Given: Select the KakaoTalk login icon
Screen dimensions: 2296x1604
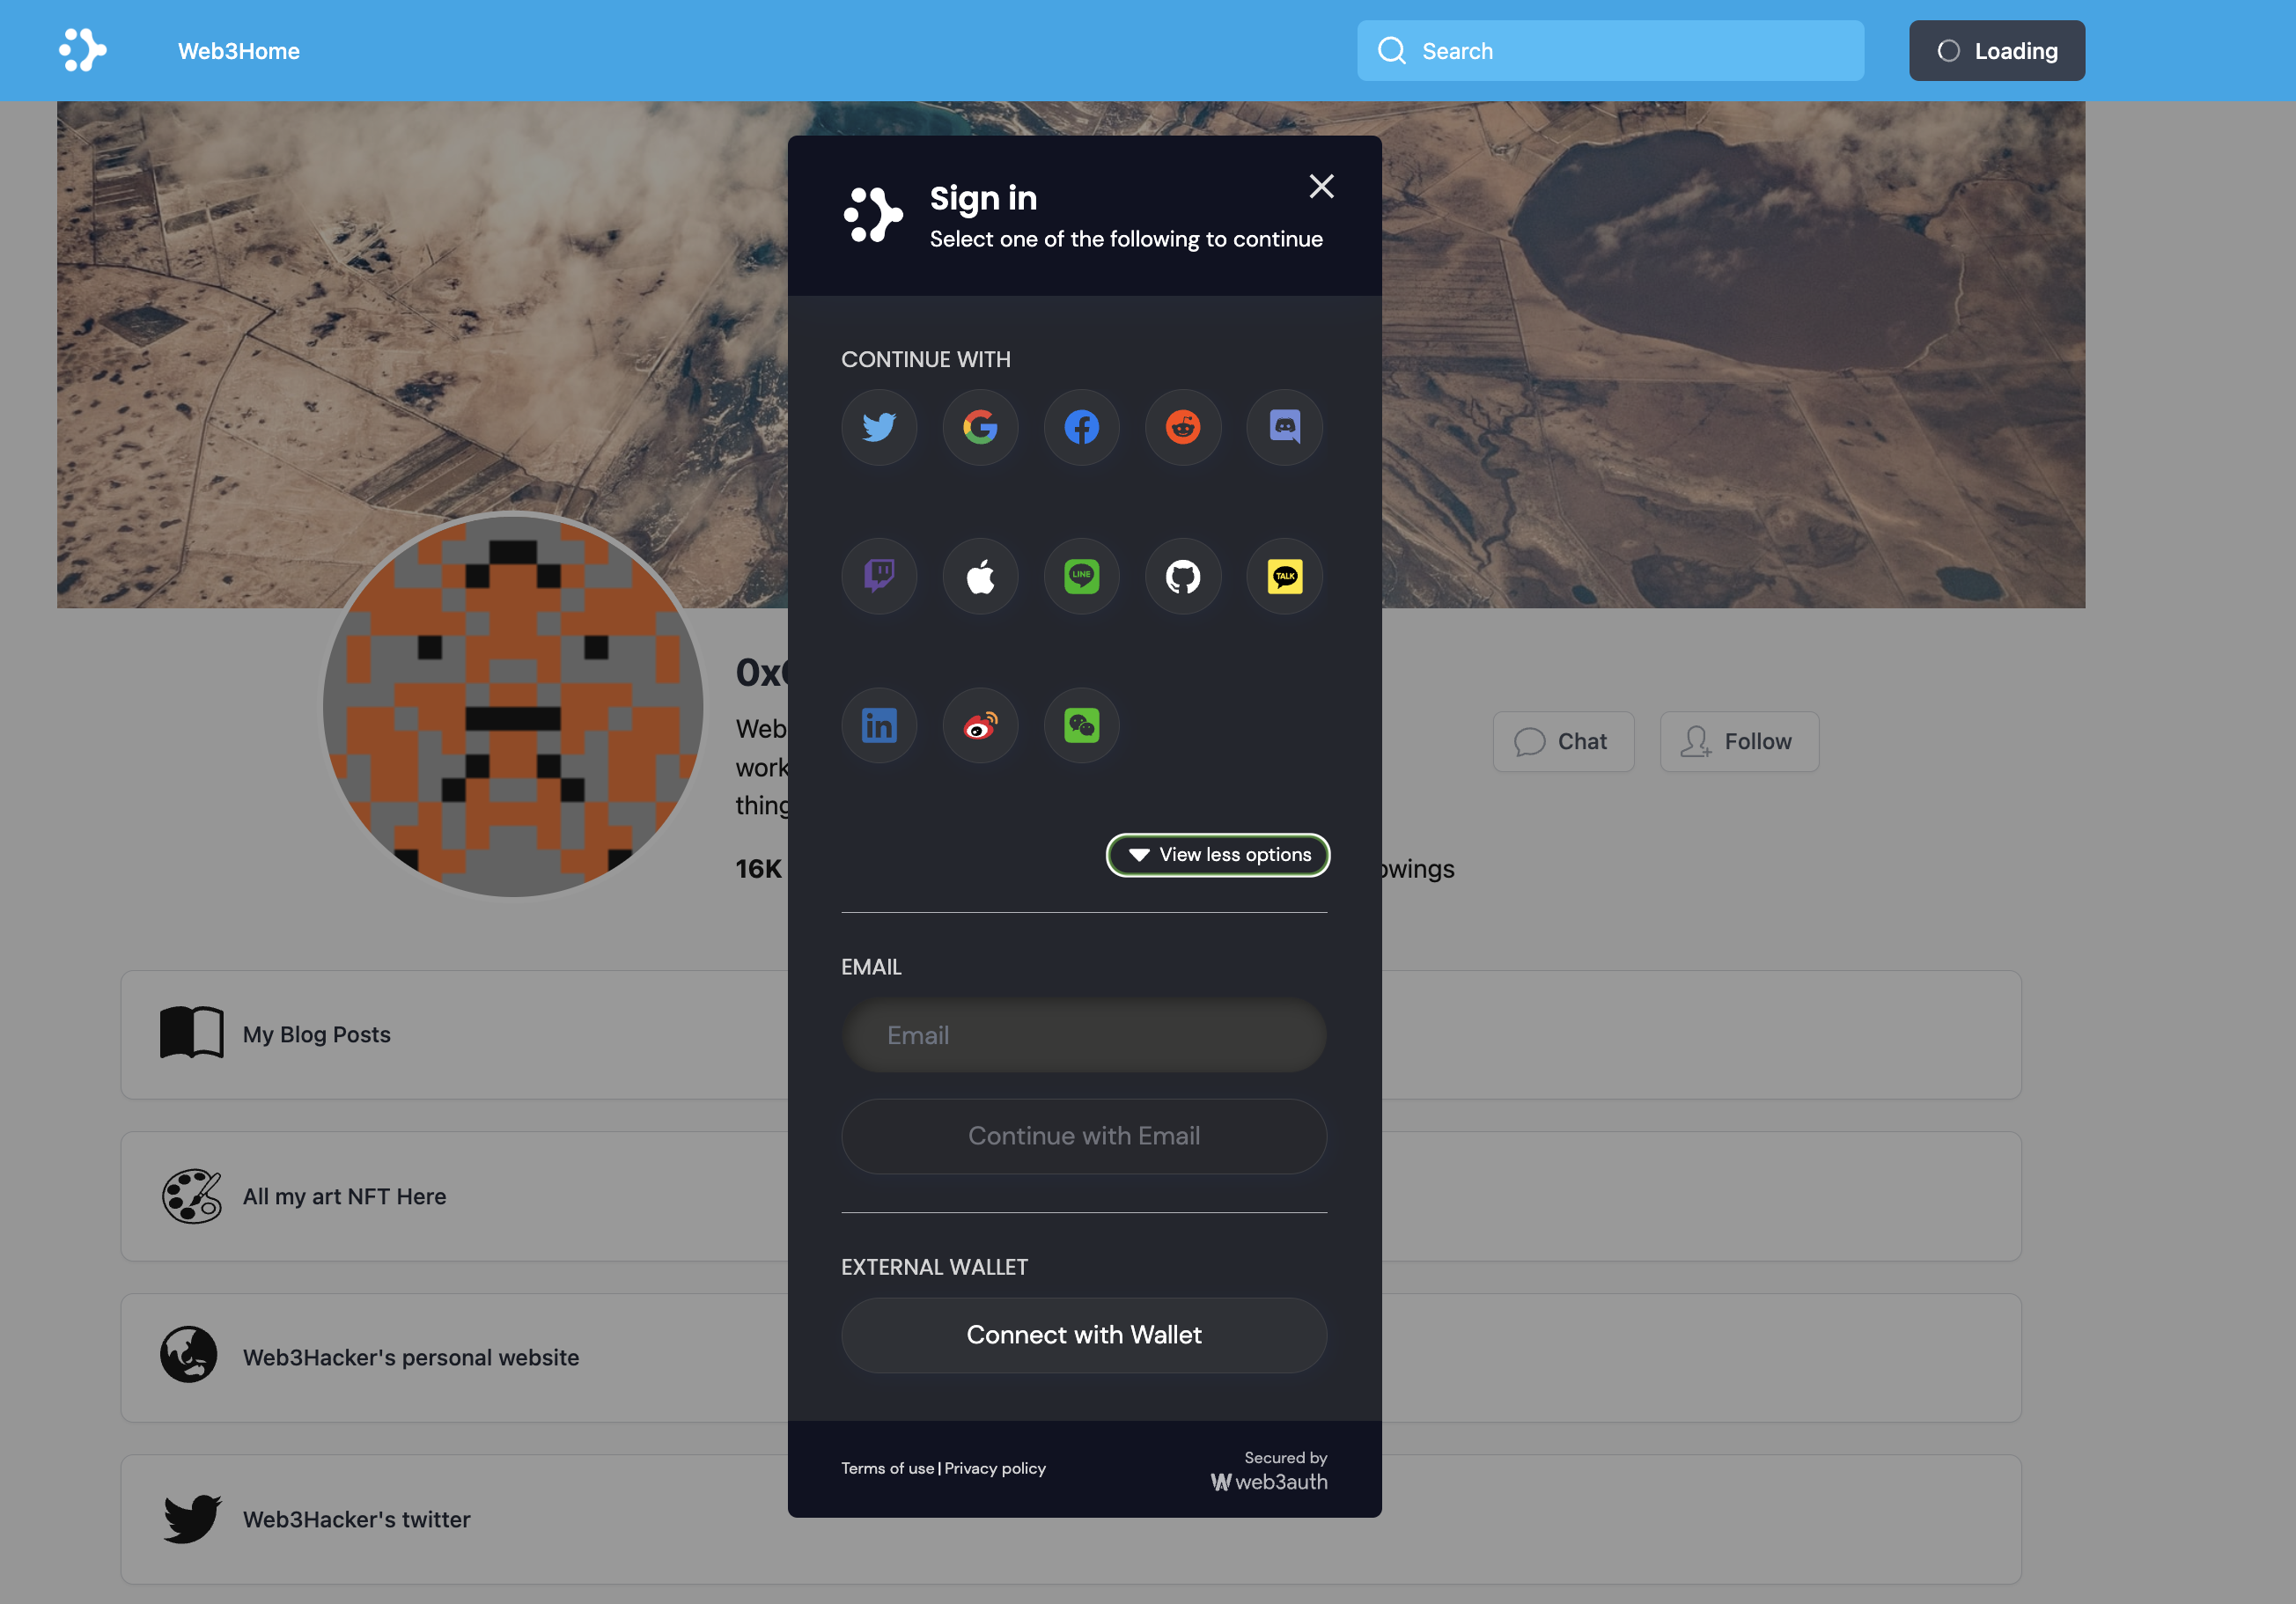Looking at the screenshot, I should point(1284,576).
